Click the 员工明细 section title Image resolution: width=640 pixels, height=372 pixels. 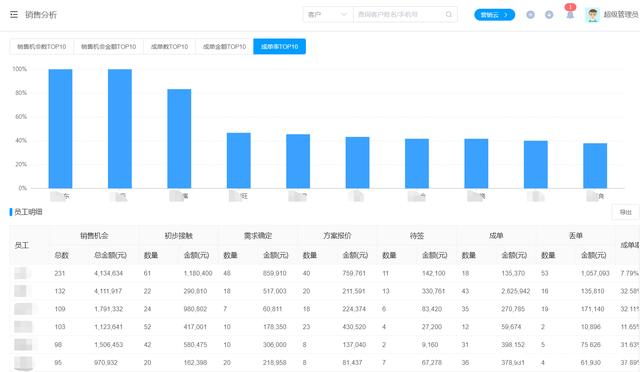click(x=28, y=212)
